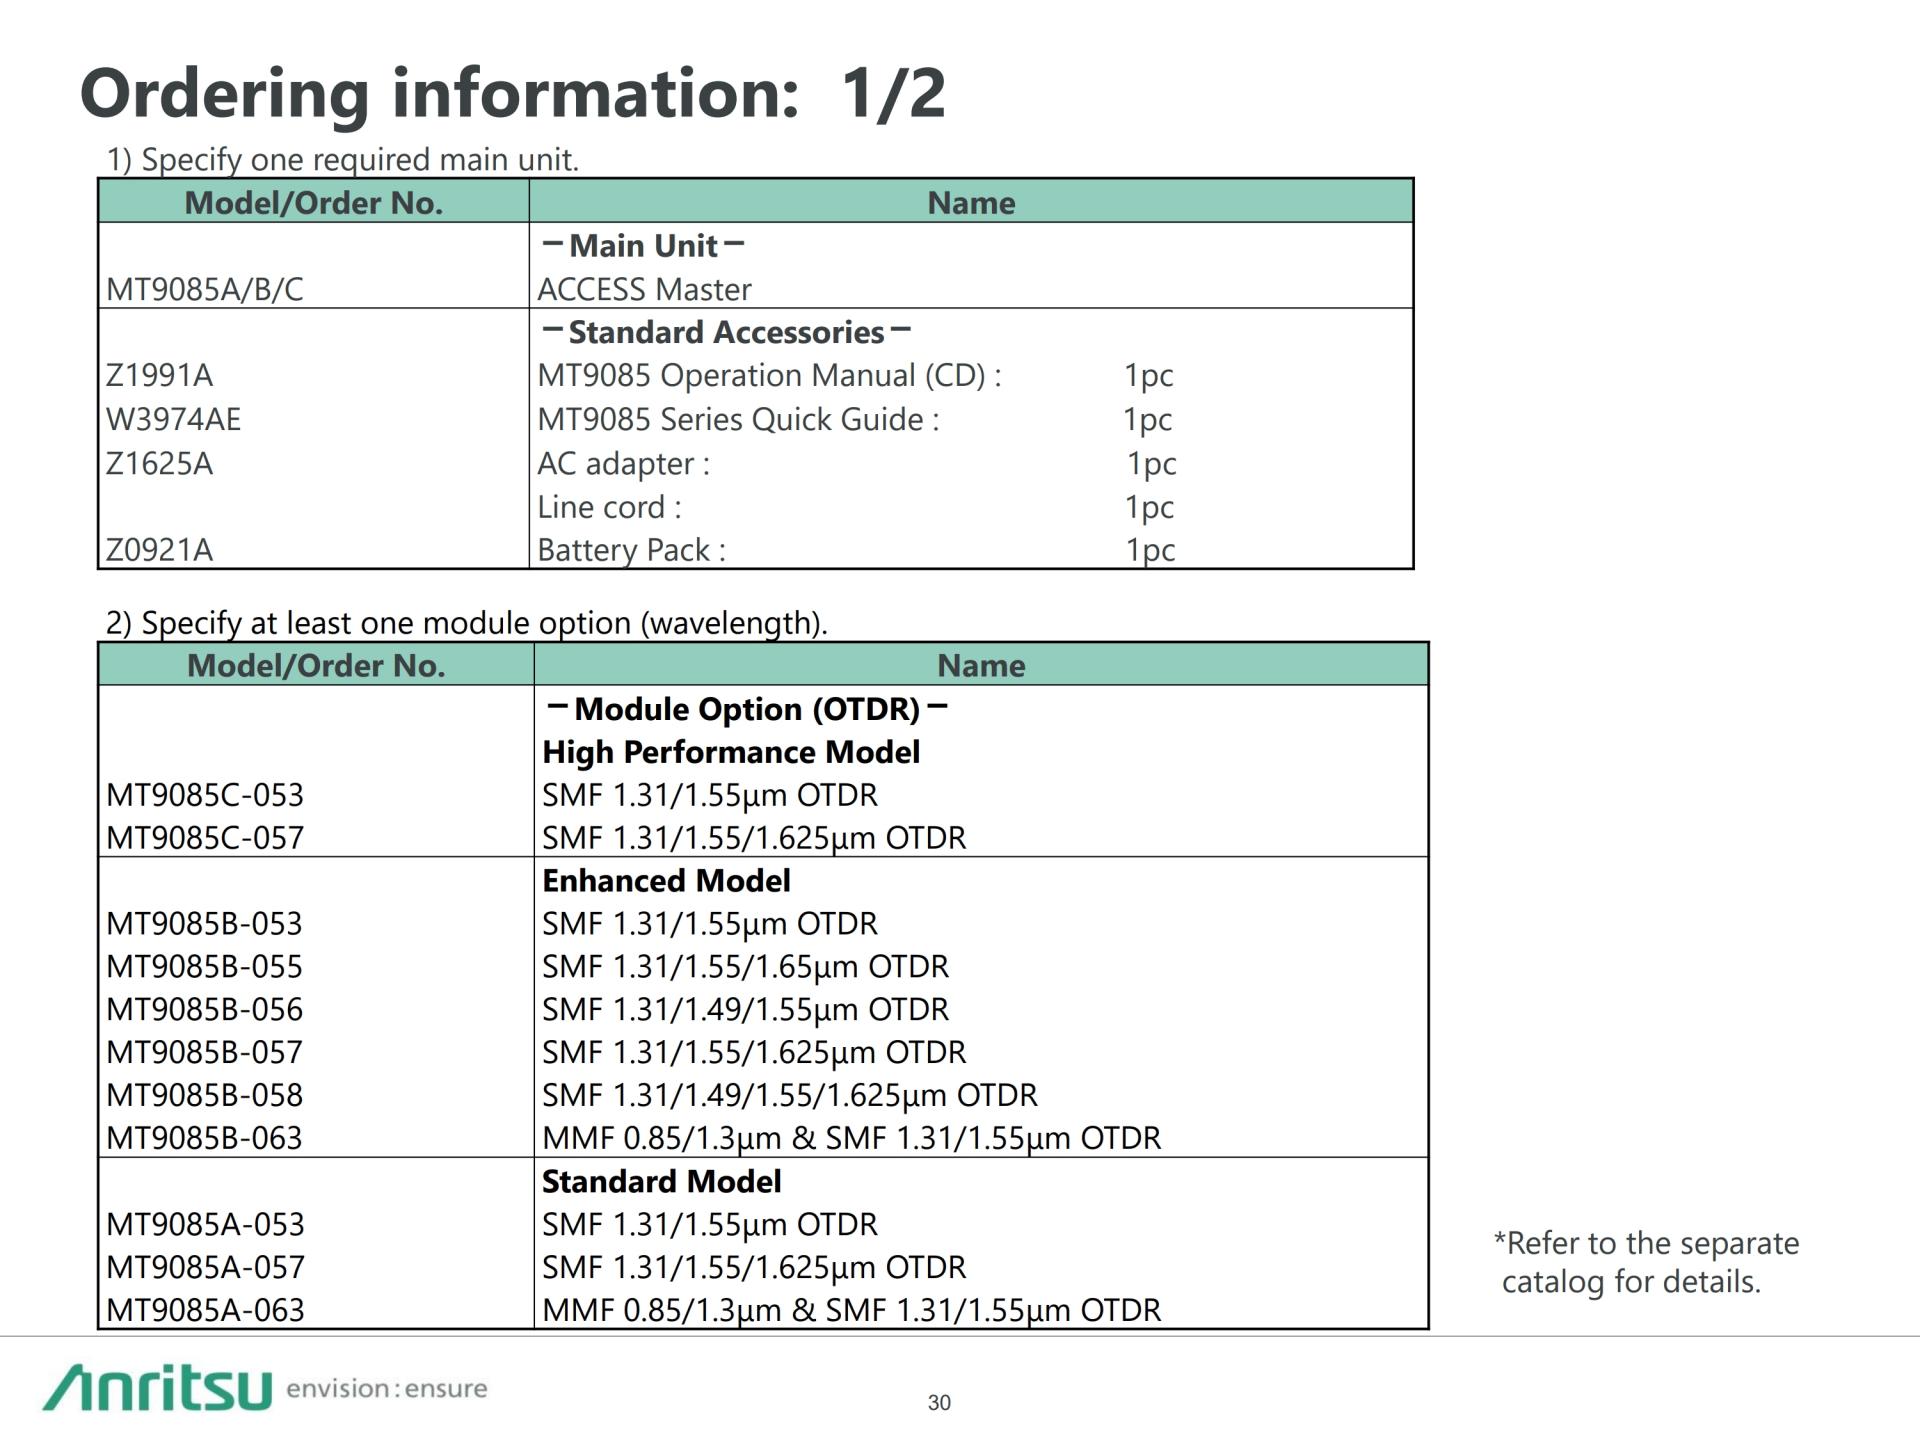This screenshot has height=1440, width=1920.
Task: Click the MT9085B-058 order number
Action: click(x=204, y=1095)
